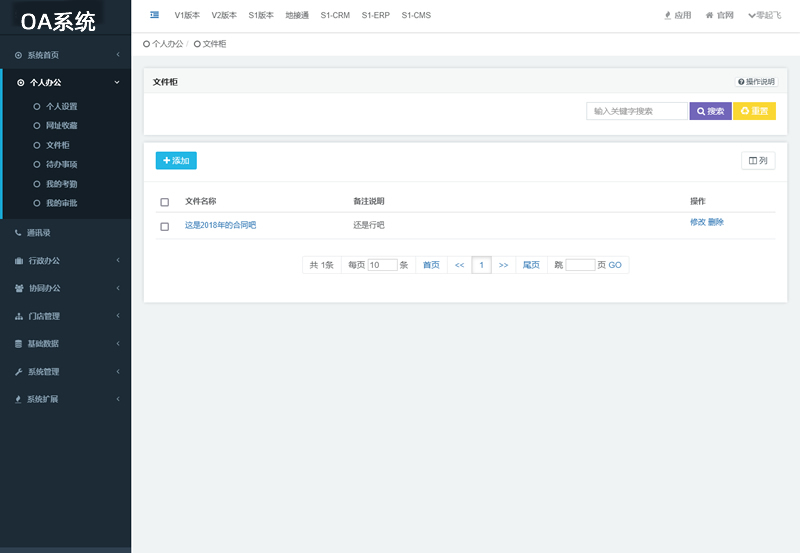Viewport: 800px width, 553px height.
Task: Click the wrench icon beside 系统管理
Action: (18, 372)
